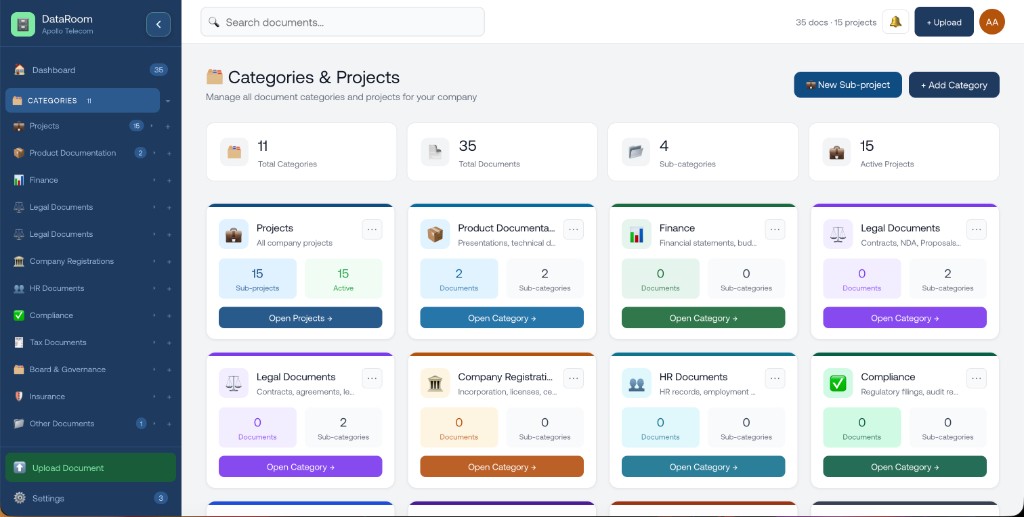Image resolution: width=1024 pixels, height=517 pixels.
Task: Click the plus next to Finance in the sidebar
Action: coord(169,181)
